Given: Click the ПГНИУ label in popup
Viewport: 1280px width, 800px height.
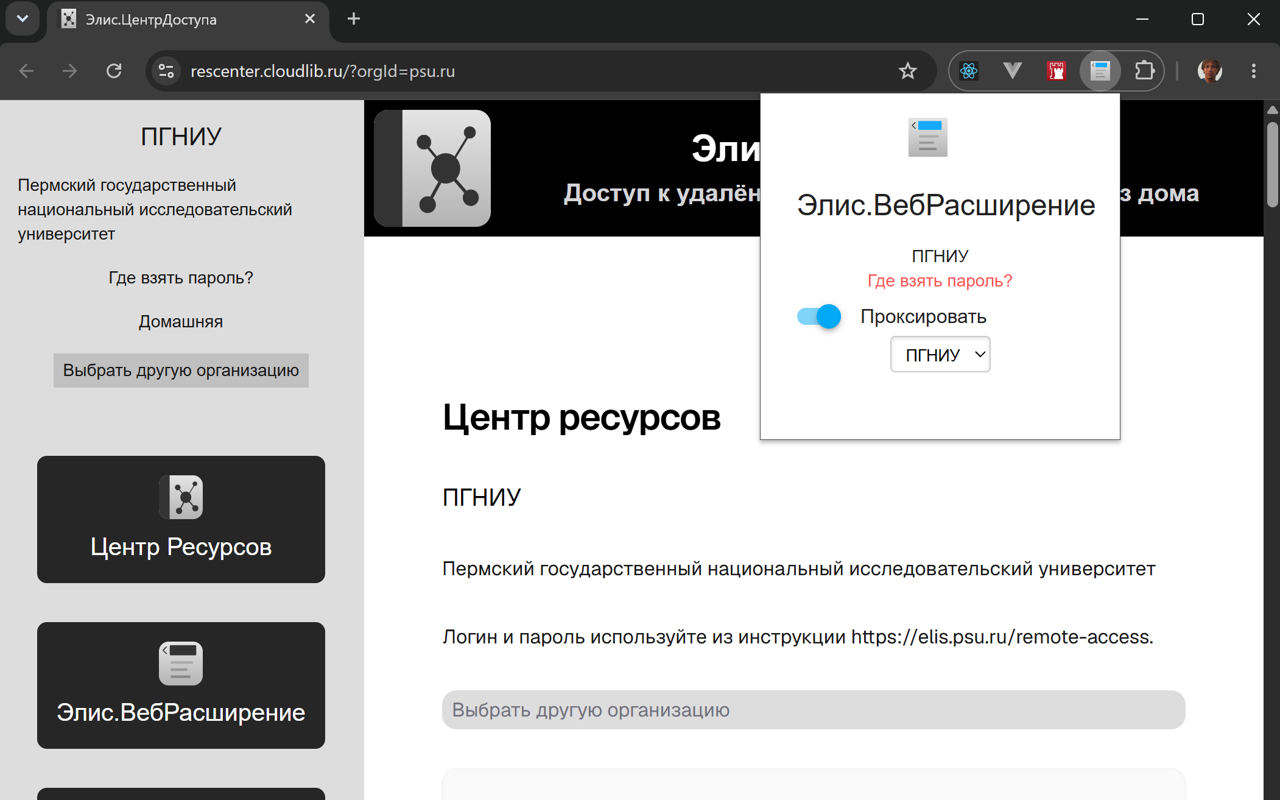Looking at the screenshot, I should (x=940, y=256).
